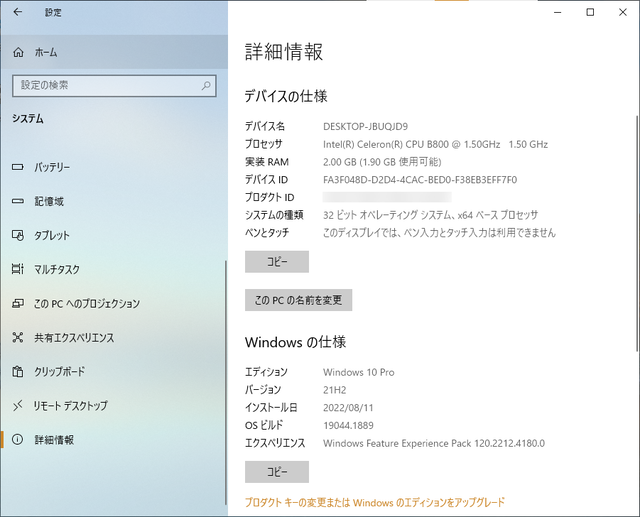Click この PC の名前を変更 button

click(298, 300)
